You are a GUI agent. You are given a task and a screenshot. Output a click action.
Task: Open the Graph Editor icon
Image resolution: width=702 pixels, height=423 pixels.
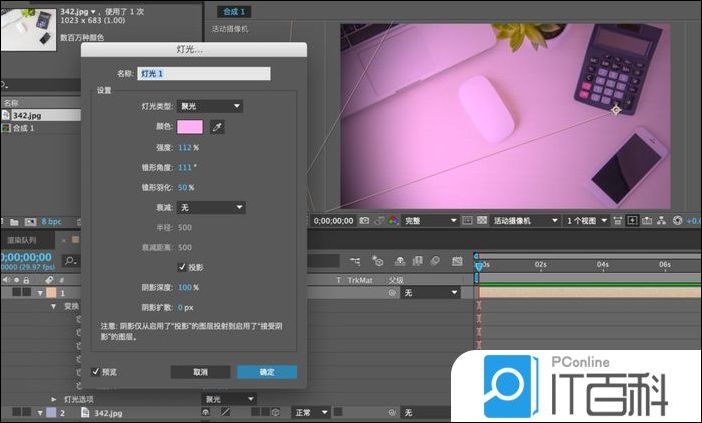point(457,261)
